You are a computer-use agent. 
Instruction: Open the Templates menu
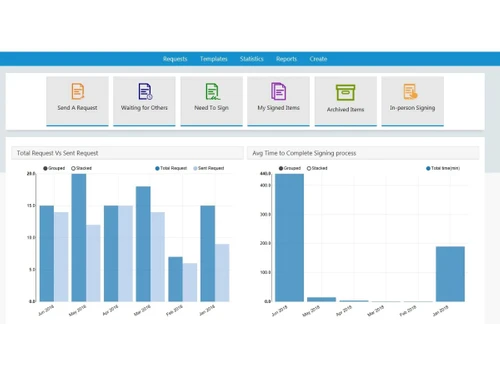pyautogui.click(x=214, y=59)
